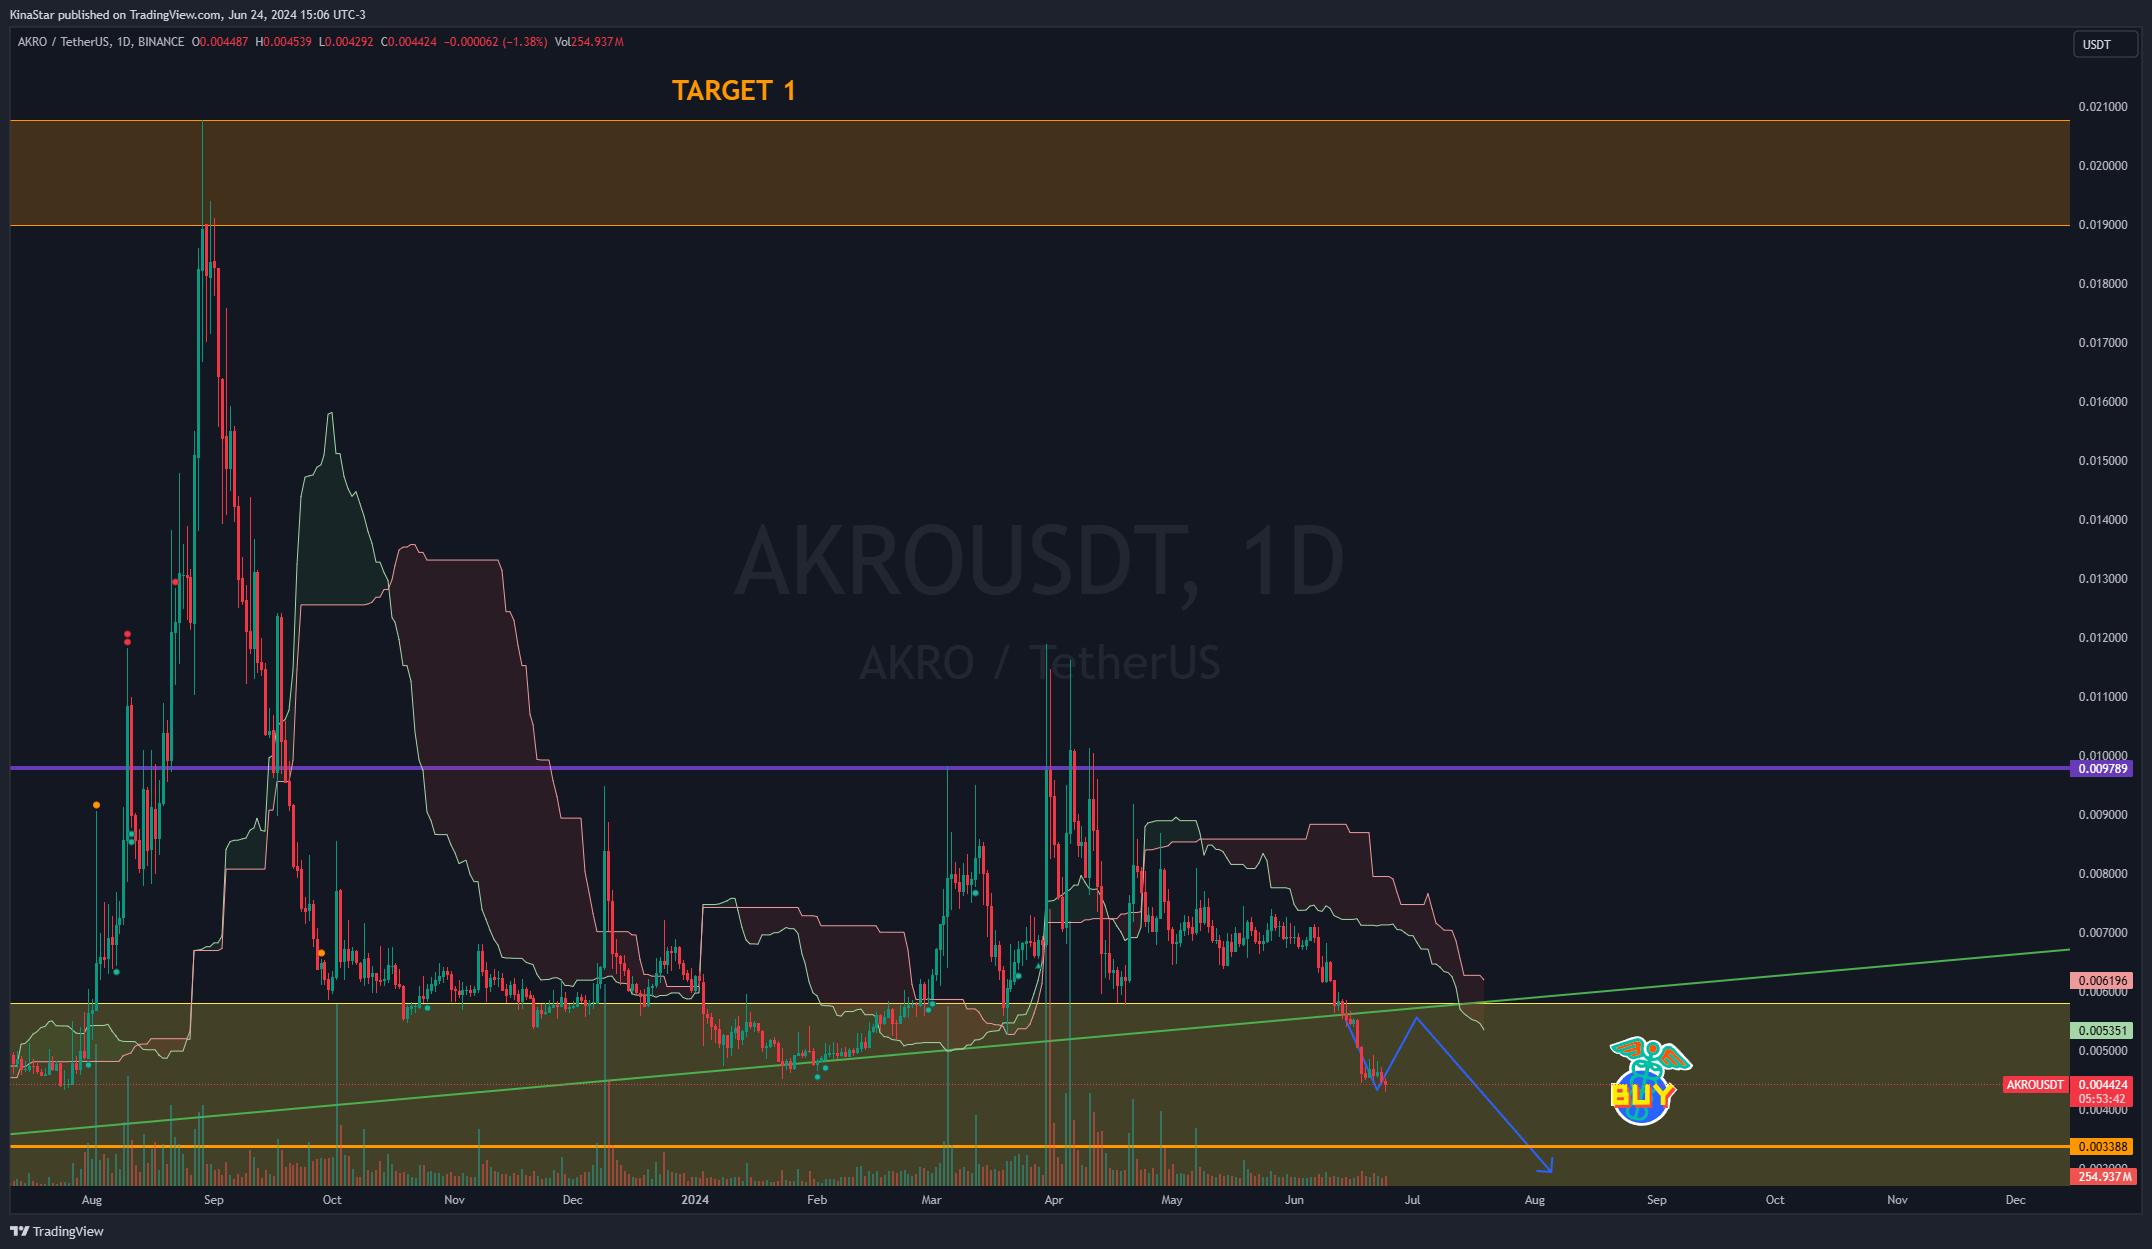Select the BUY sticker icon on chart
Screen dimensions: 2152x1249
[1648, 1081]
